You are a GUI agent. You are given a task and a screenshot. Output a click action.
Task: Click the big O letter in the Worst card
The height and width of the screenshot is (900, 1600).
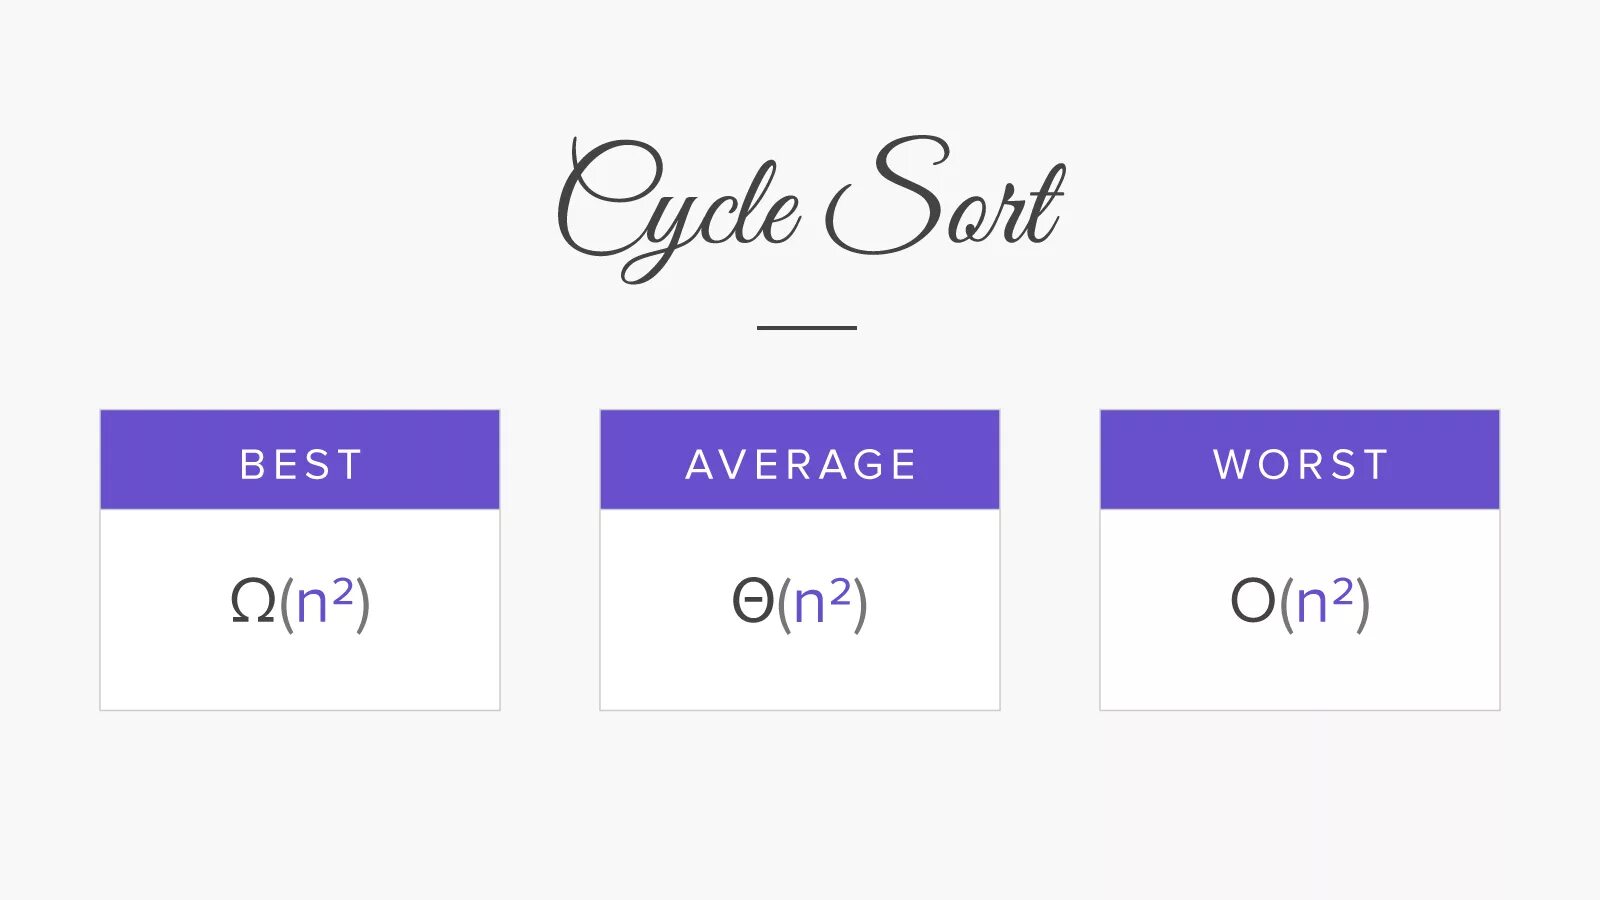click(x=1252, y=602)
